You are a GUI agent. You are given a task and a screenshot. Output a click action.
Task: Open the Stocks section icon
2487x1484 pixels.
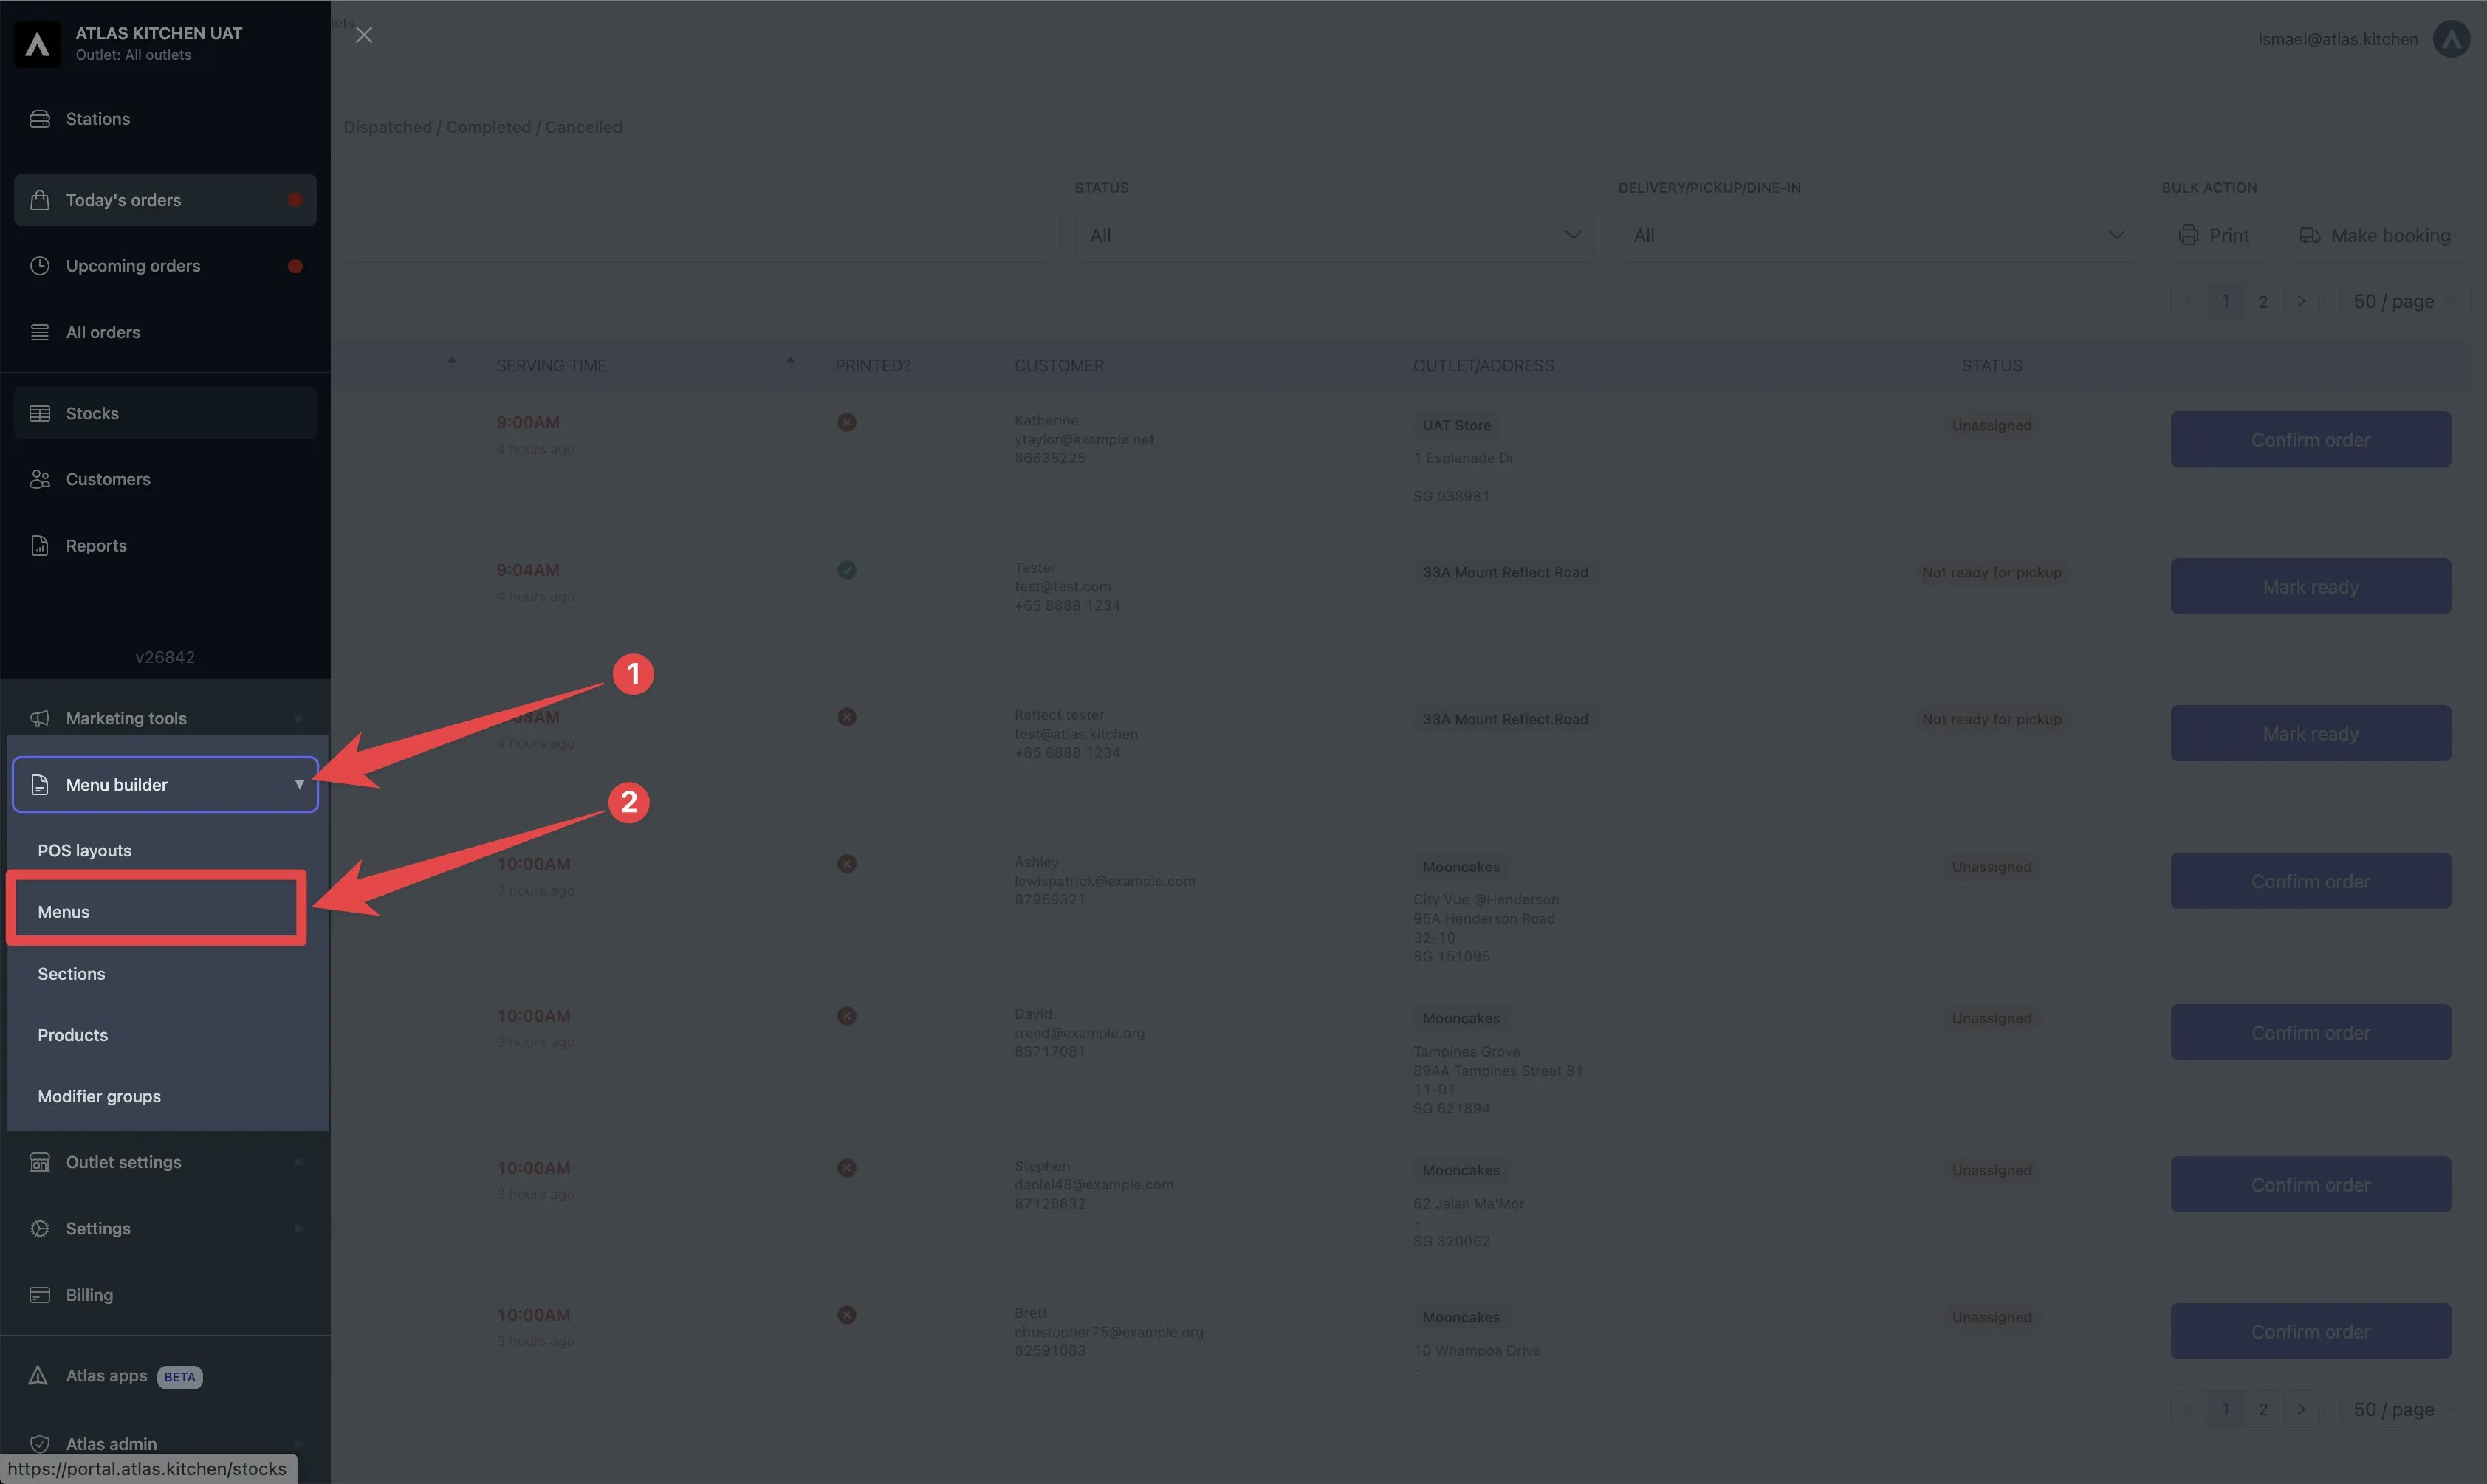click(40, 412)
